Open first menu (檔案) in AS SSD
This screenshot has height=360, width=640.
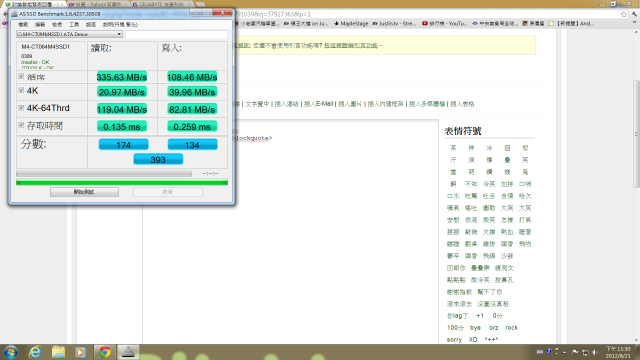coord(23,24)
